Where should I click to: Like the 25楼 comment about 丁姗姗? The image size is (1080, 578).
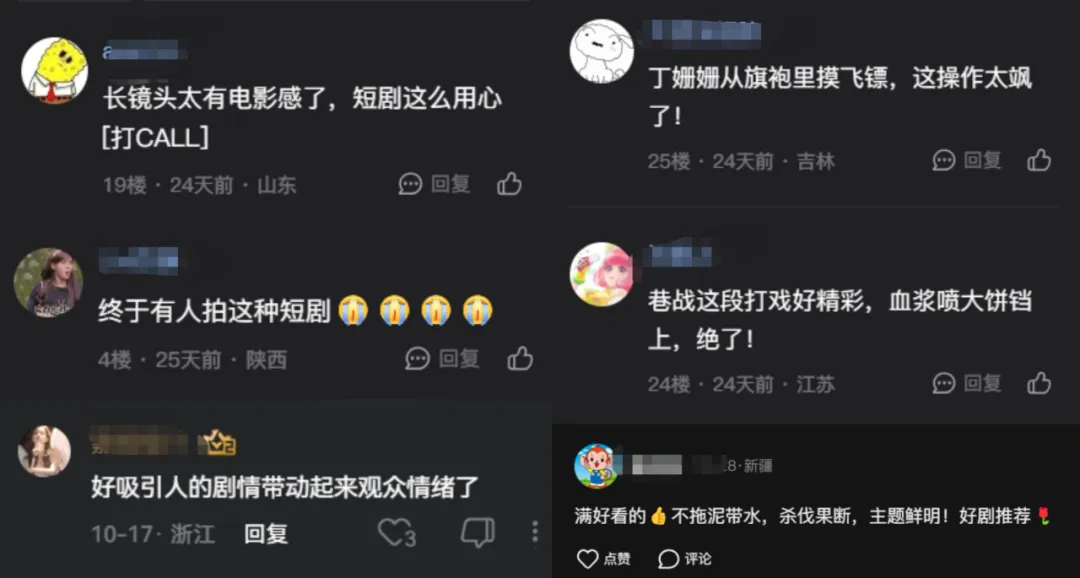tap(1039, 161)
